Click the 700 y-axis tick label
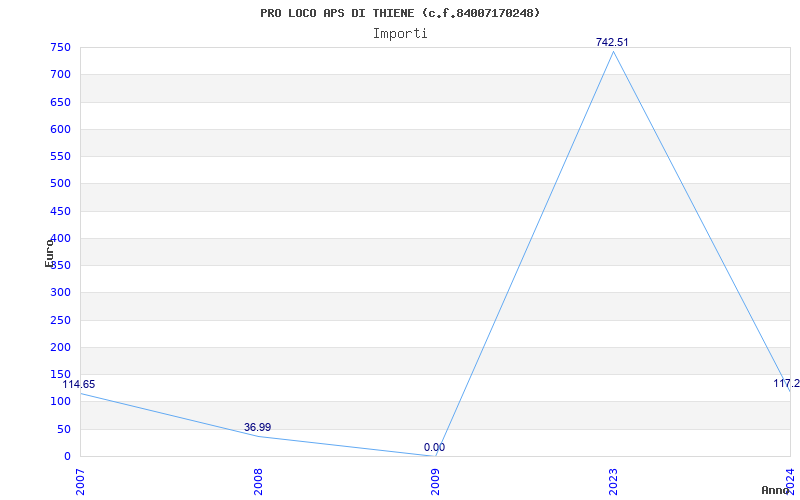This screenshot has width=800, height=500. pos(60,74)
